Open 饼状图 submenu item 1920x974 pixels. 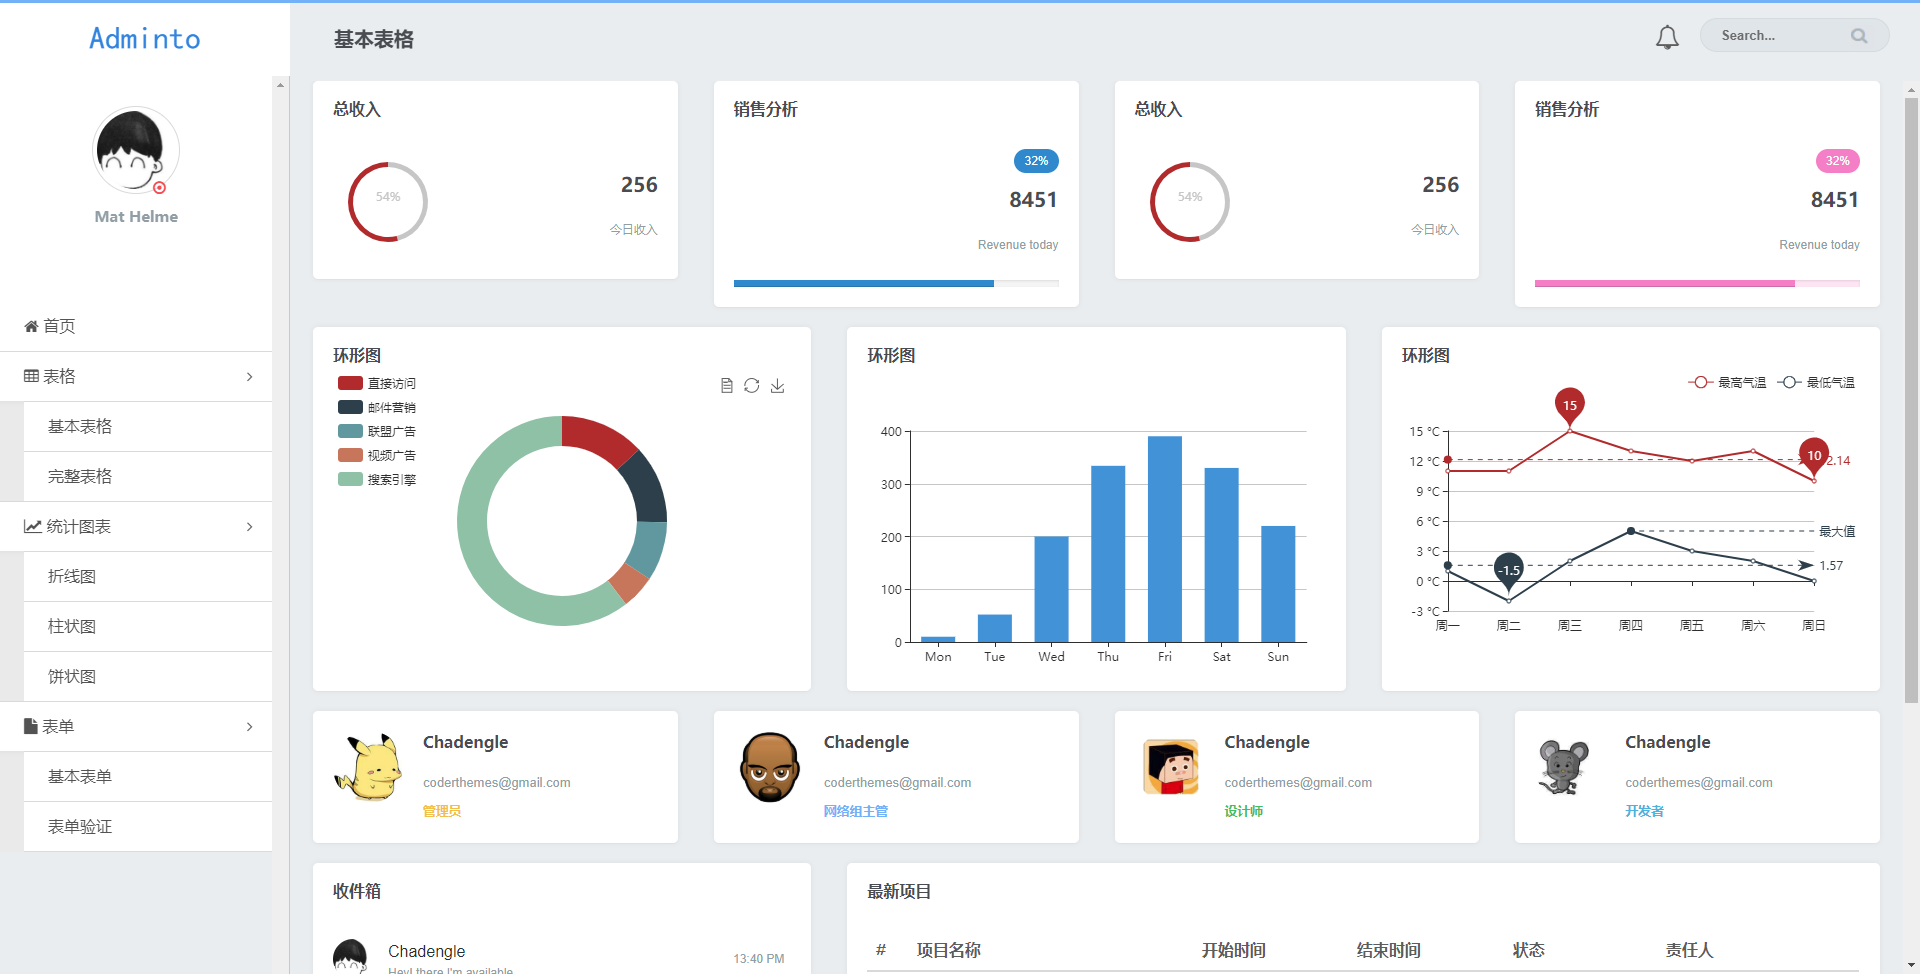[148, 676]
